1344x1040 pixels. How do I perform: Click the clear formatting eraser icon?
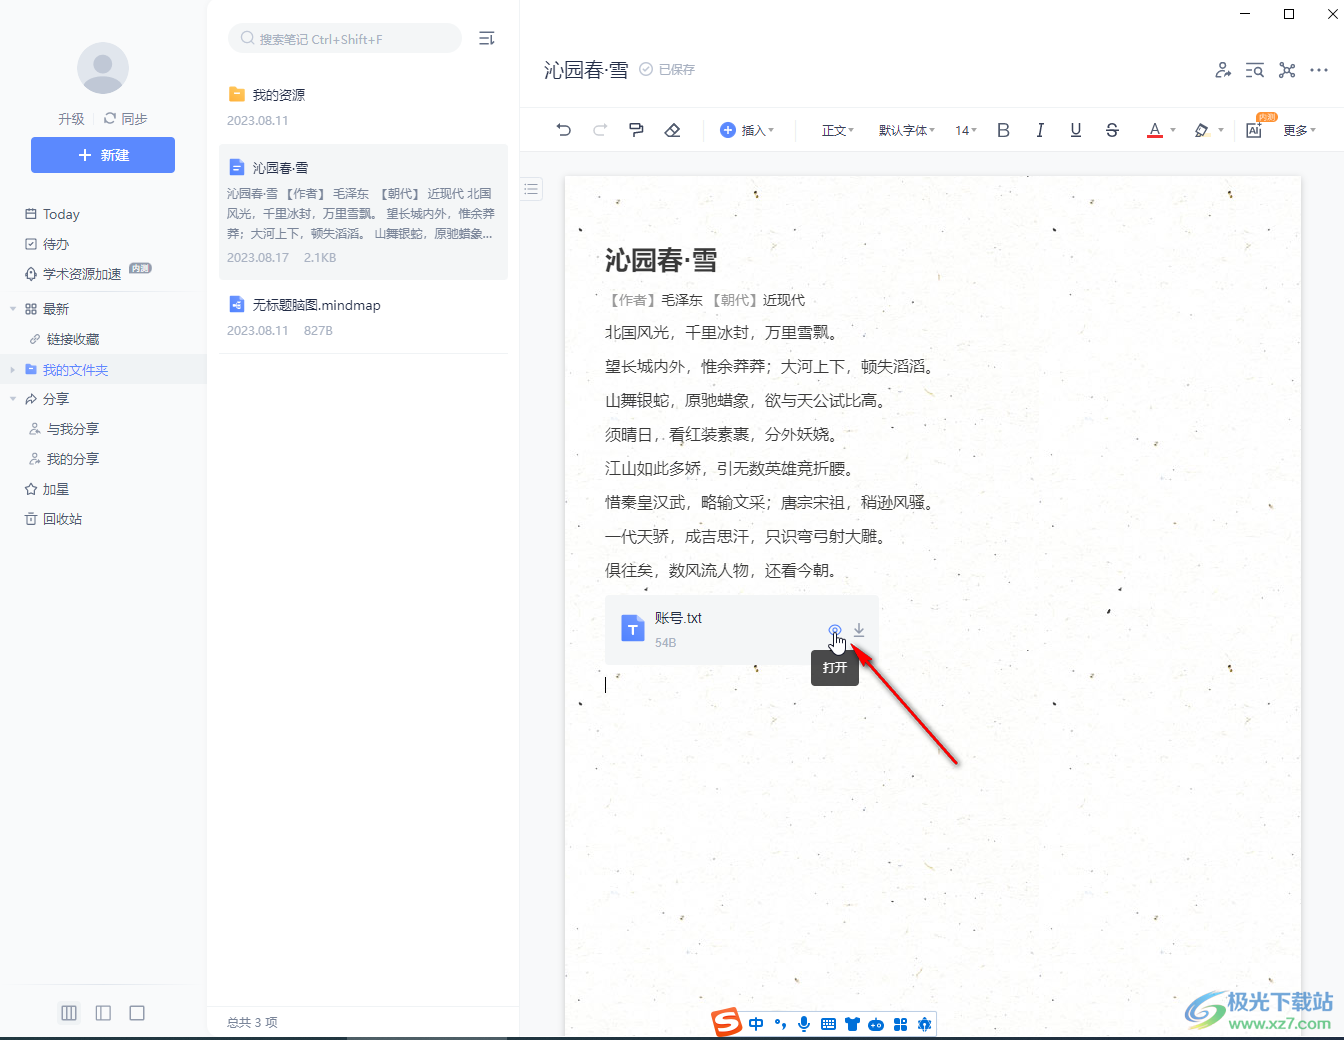672,130
